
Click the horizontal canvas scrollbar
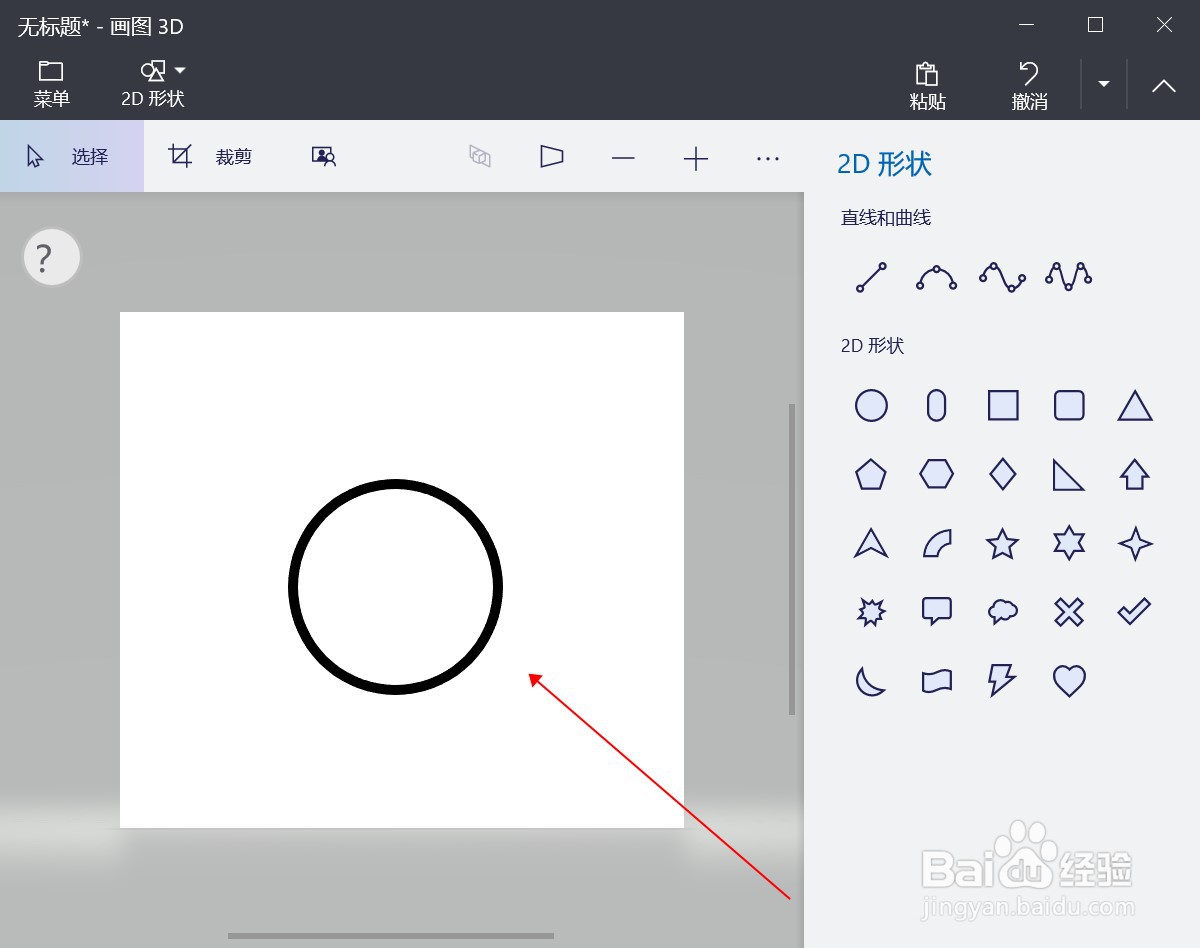(x=391, y=936)
